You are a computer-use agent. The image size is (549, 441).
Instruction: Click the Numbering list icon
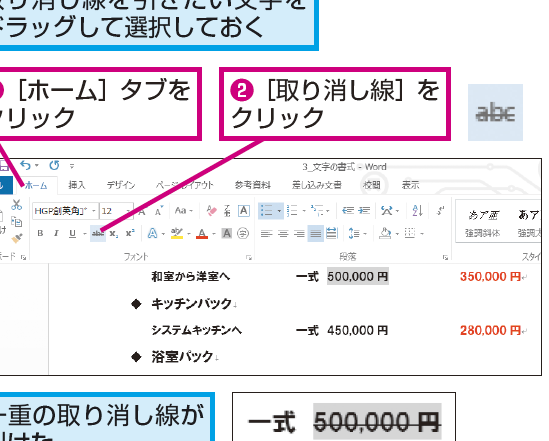pyautogui.click(x=292, y=211)
